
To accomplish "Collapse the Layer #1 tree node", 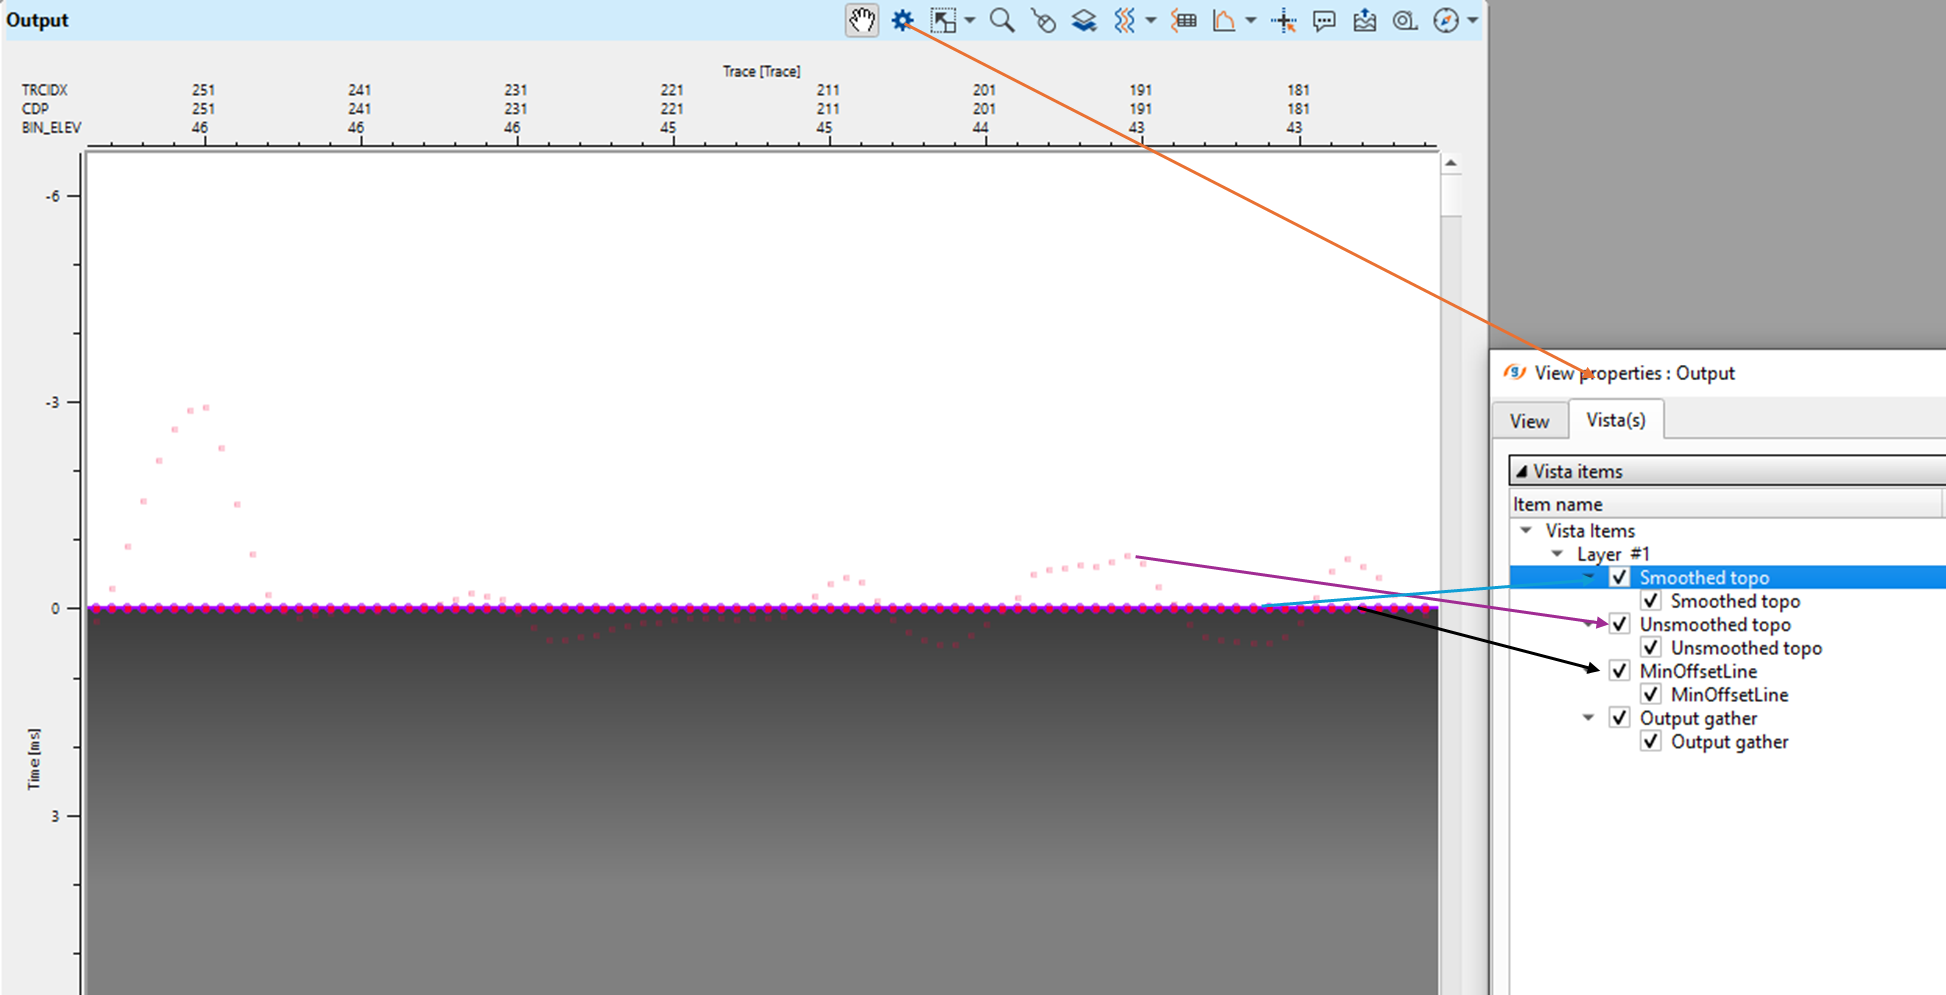I will [1557, 553].
